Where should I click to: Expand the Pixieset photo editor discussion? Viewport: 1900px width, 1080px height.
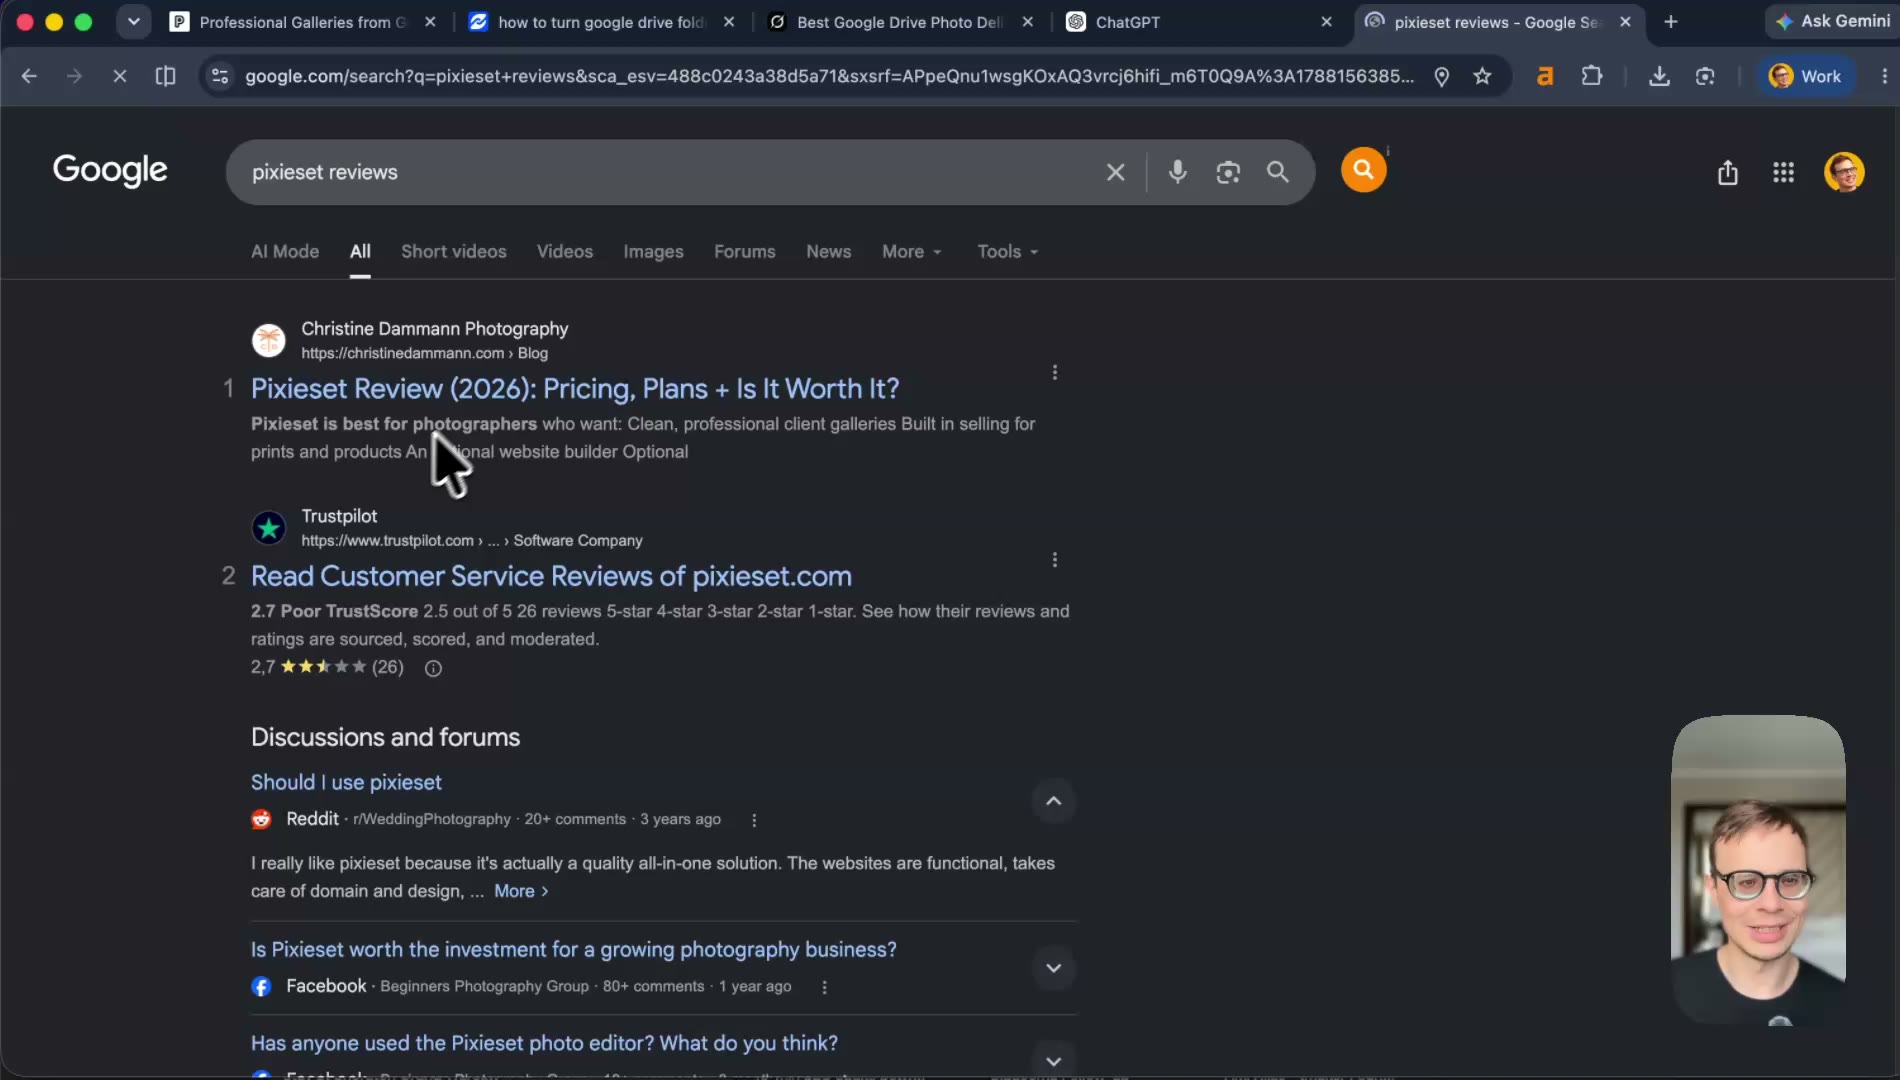[1053, 1061]
